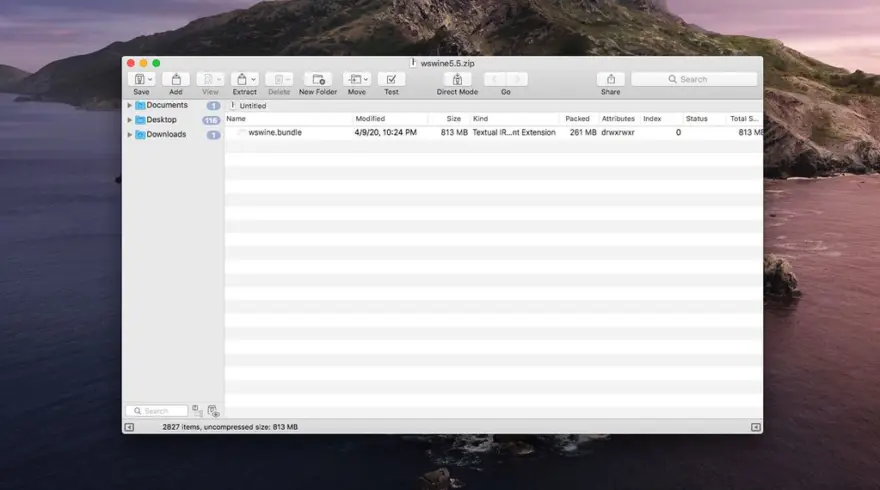This screenshot has width=880, height=490.
Task: Click the New Folder toolbar icon
Action: pyautogui.click(x=318, y=79)
